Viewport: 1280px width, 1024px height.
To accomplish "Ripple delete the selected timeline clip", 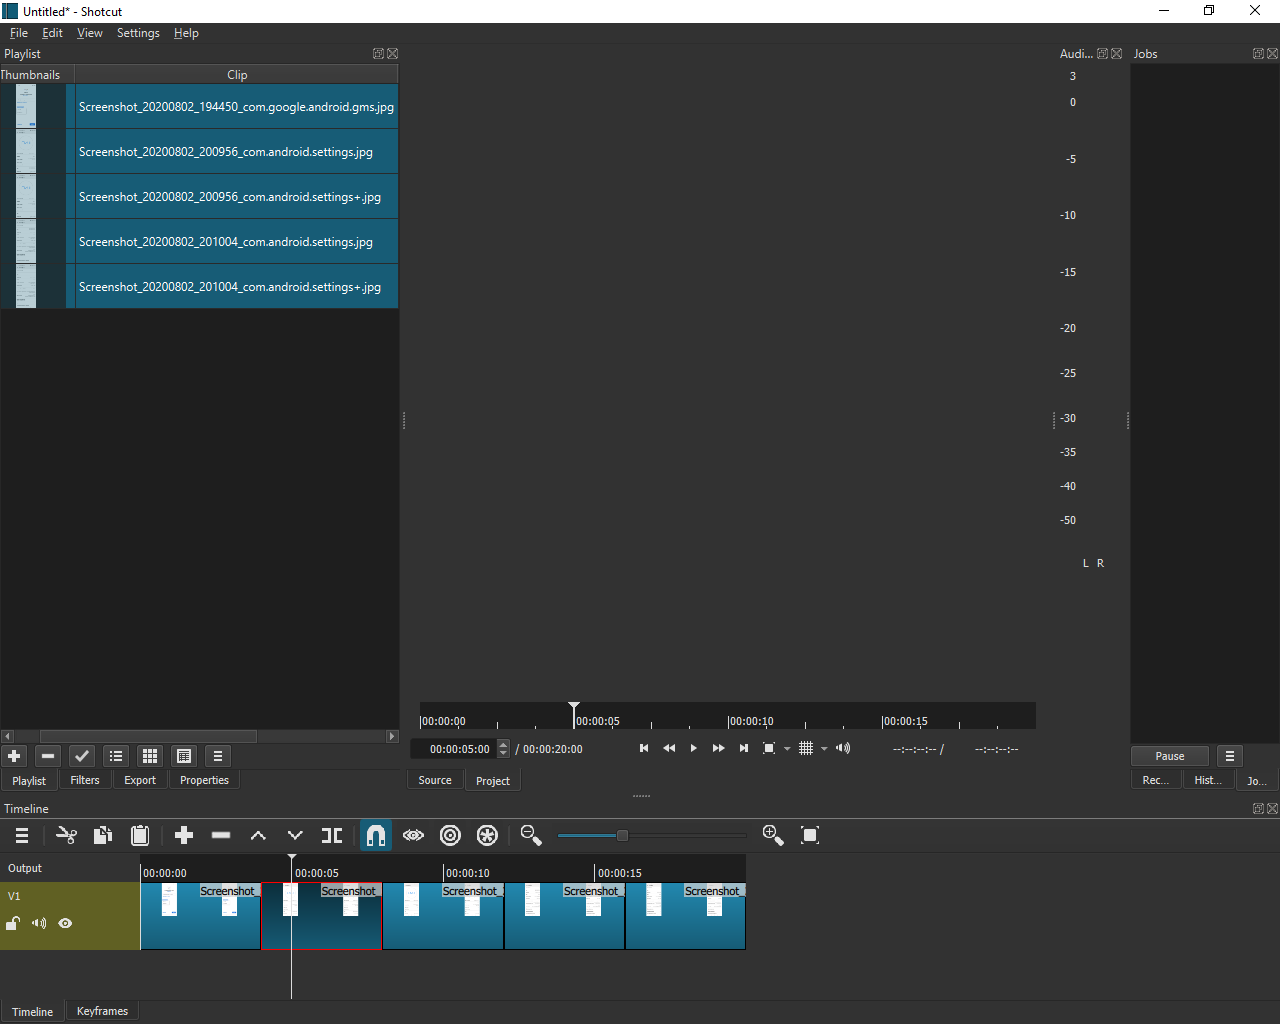I will coord(221,835).
